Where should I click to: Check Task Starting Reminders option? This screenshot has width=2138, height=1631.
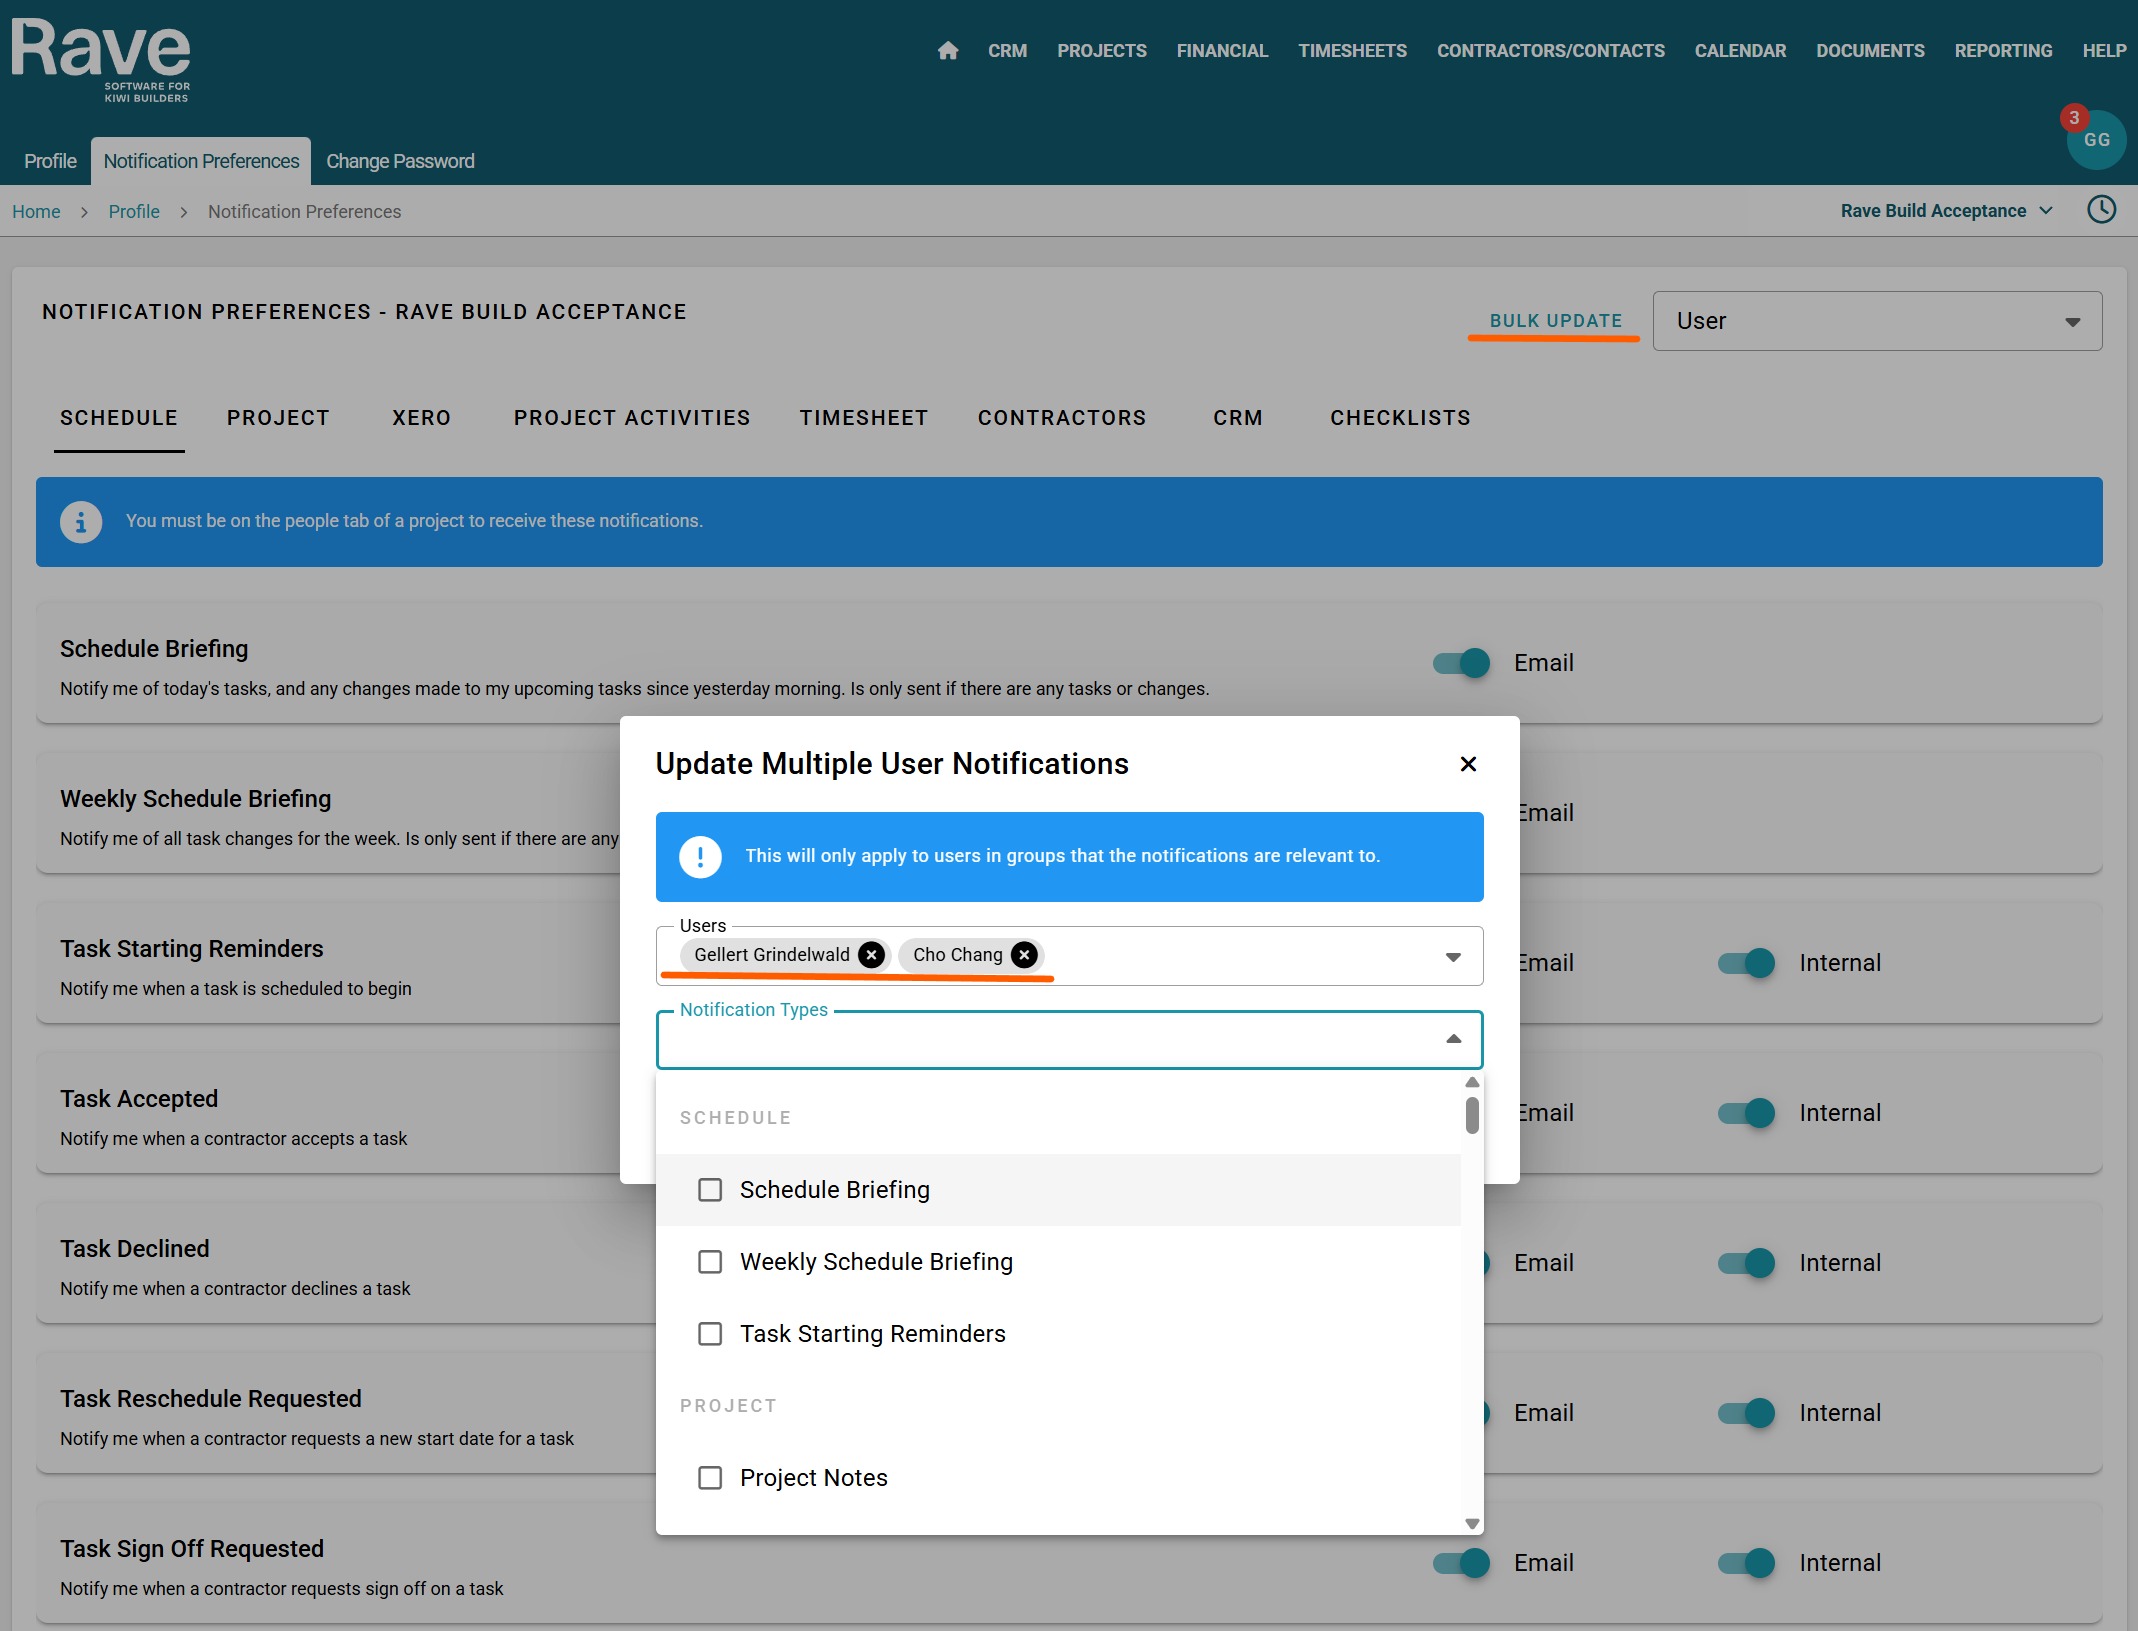pyautogui.click(x=710, y=1334)
